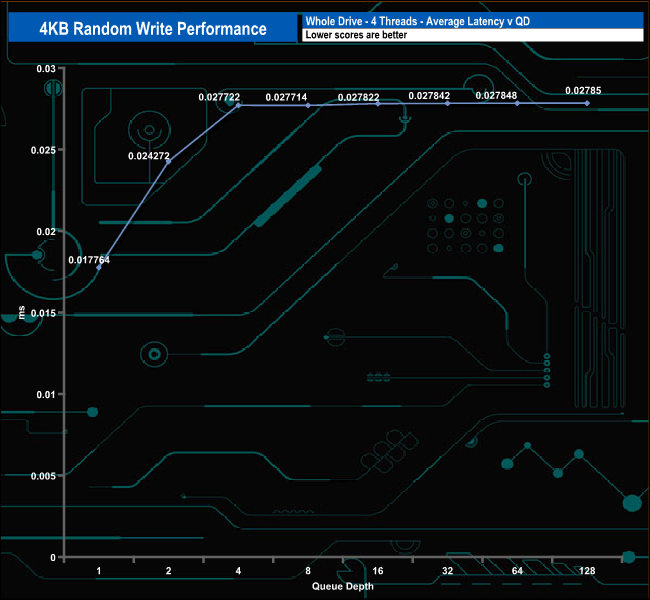This screenshot has height=600, width=650.
Task: Click the x-axis label 8
Action: (308, 571)
